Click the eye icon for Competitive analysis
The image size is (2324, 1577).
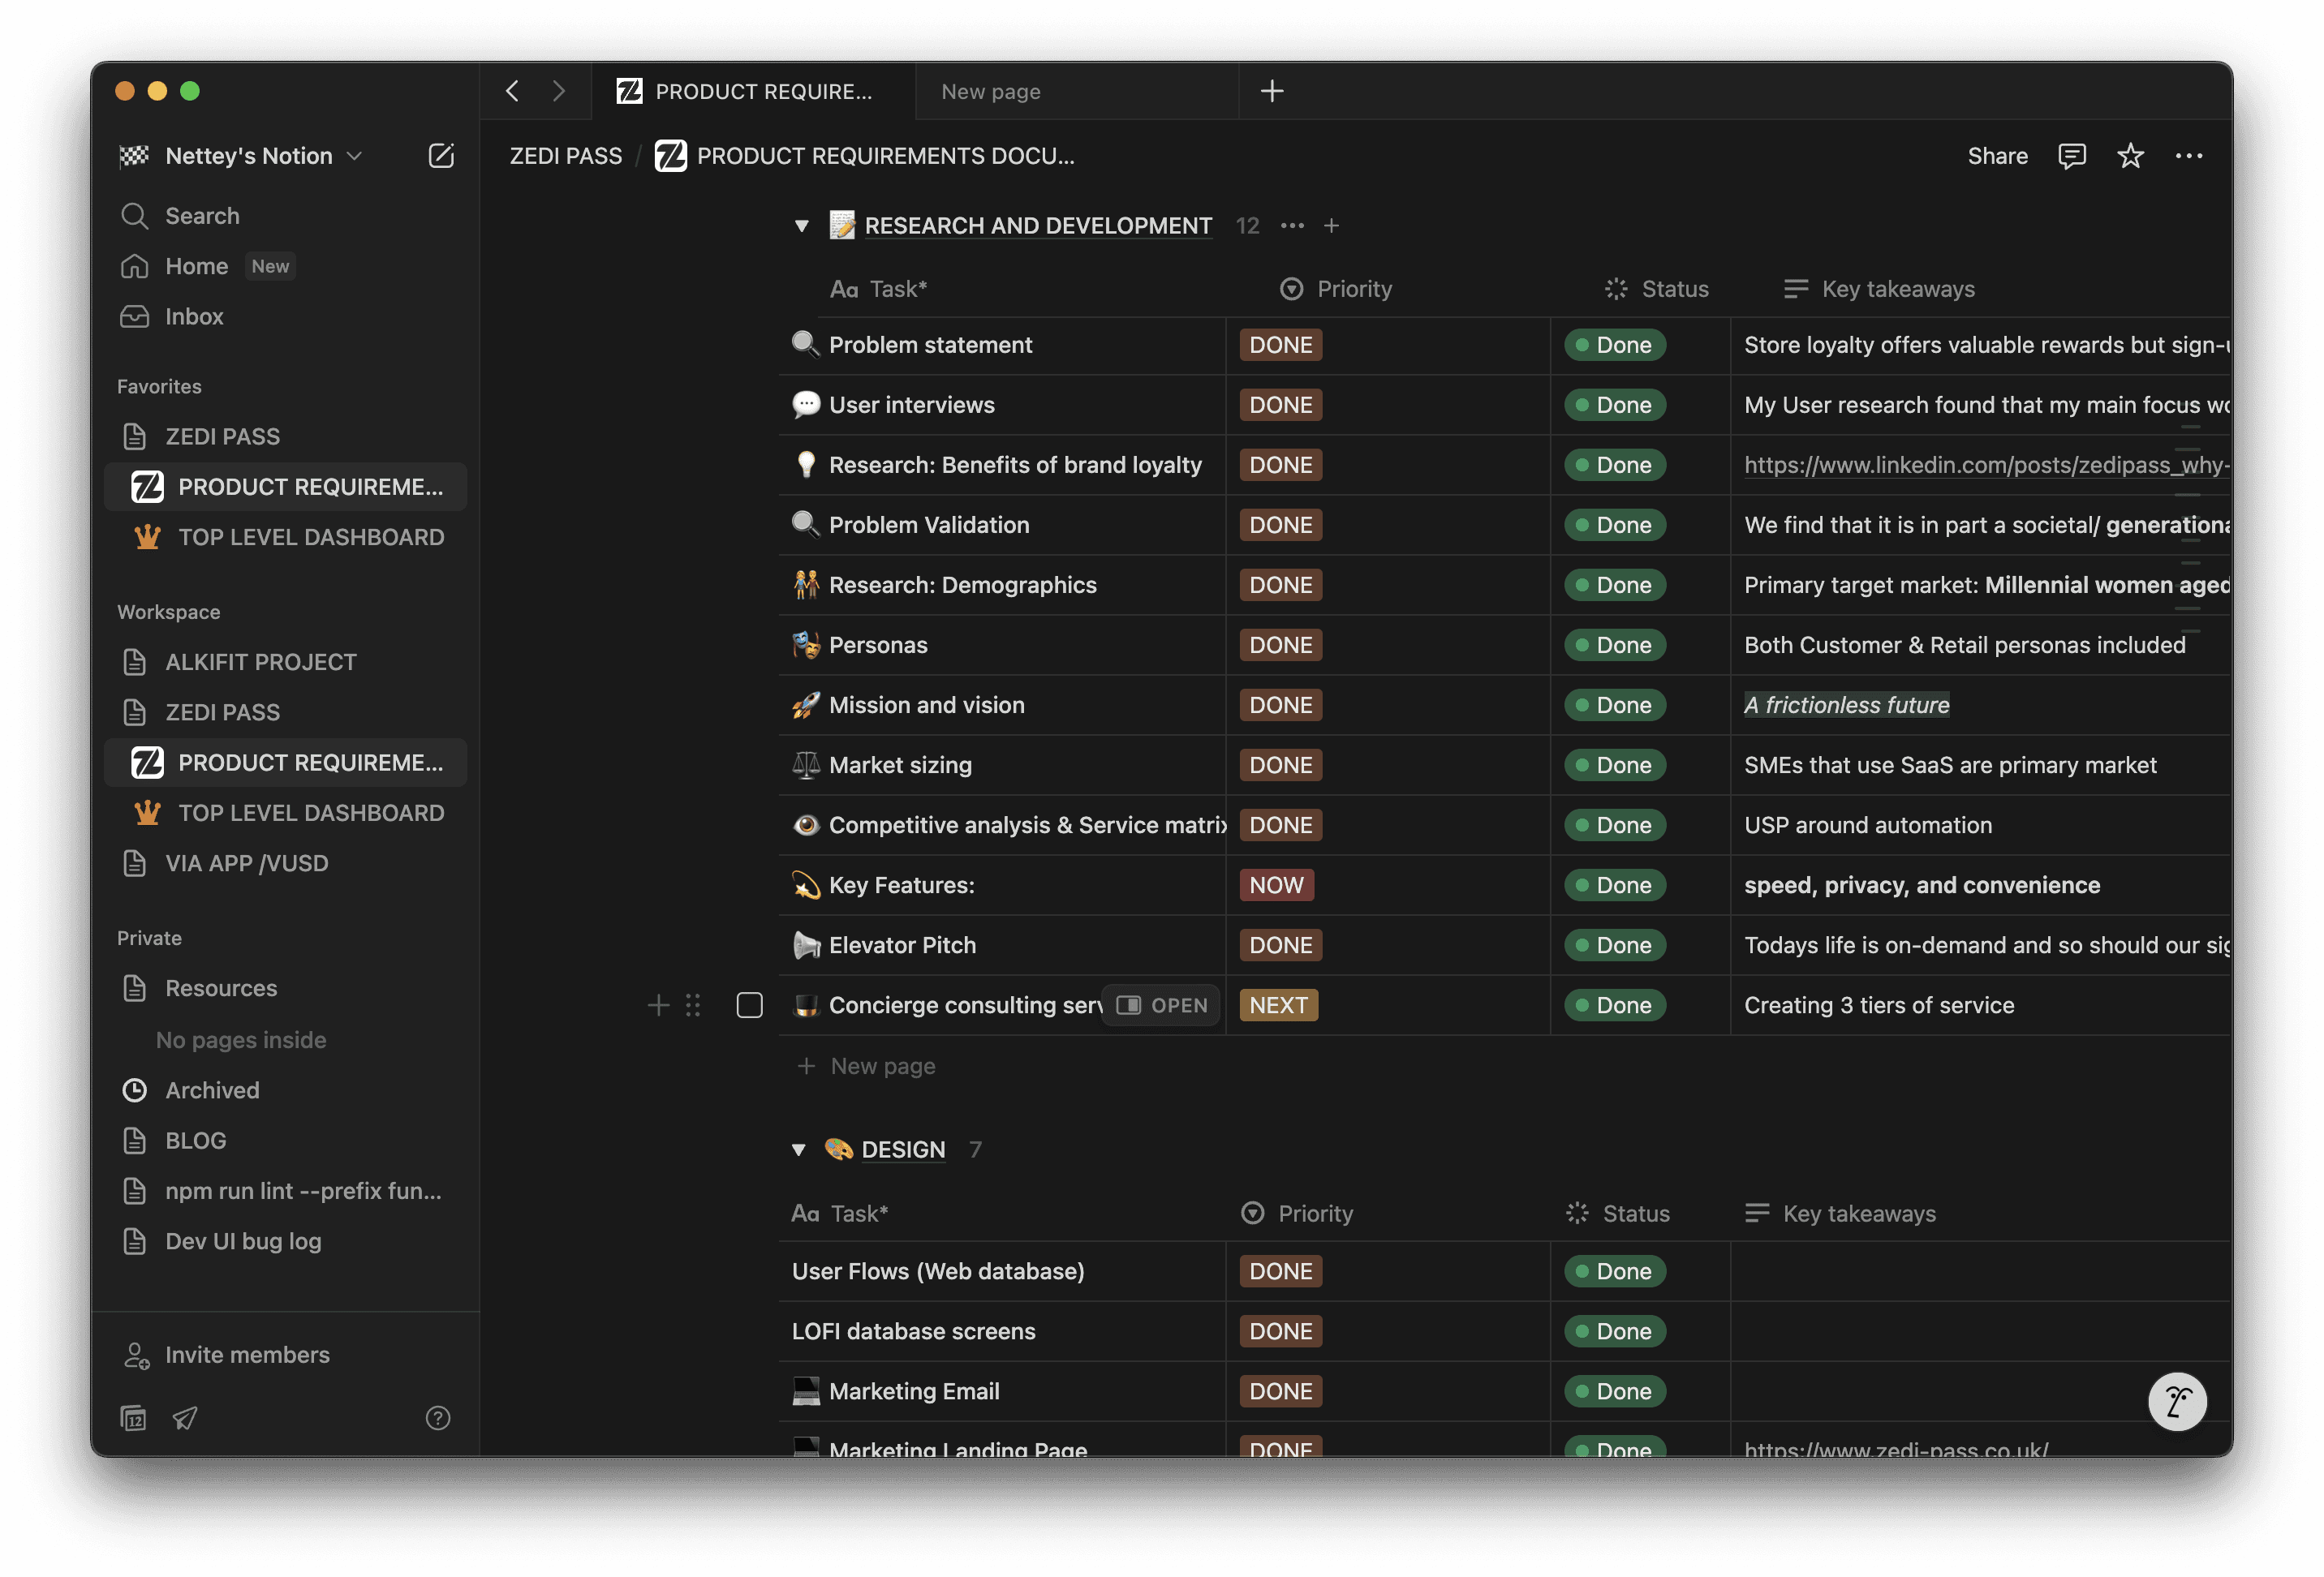(x=806, y=825)
